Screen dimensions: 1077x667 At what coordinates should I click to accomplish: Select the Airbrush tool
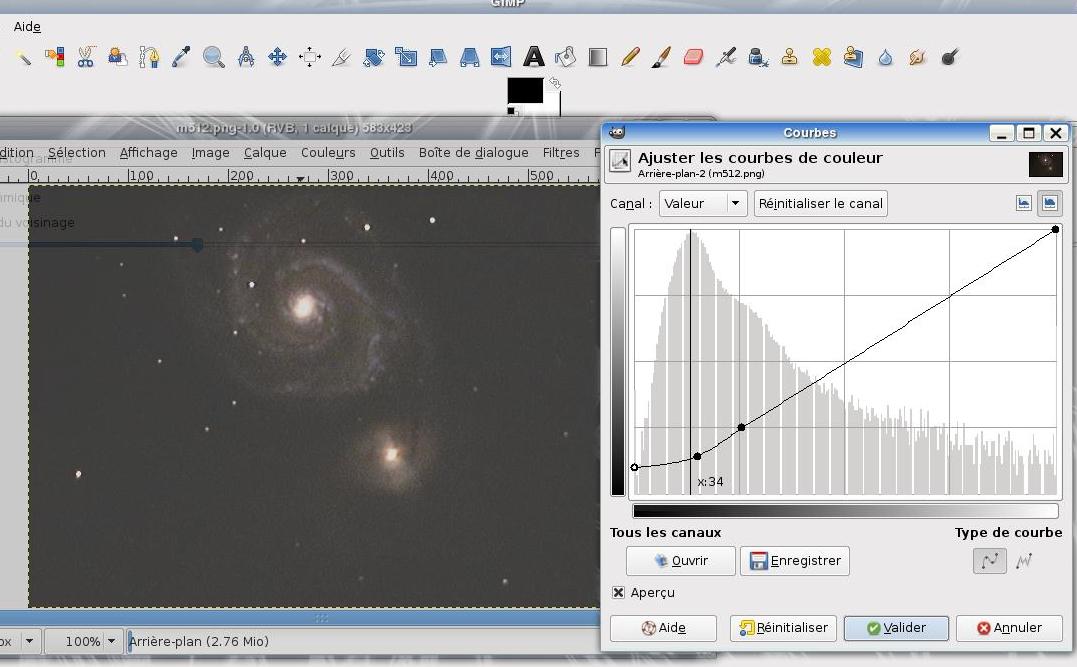point(725,57)
